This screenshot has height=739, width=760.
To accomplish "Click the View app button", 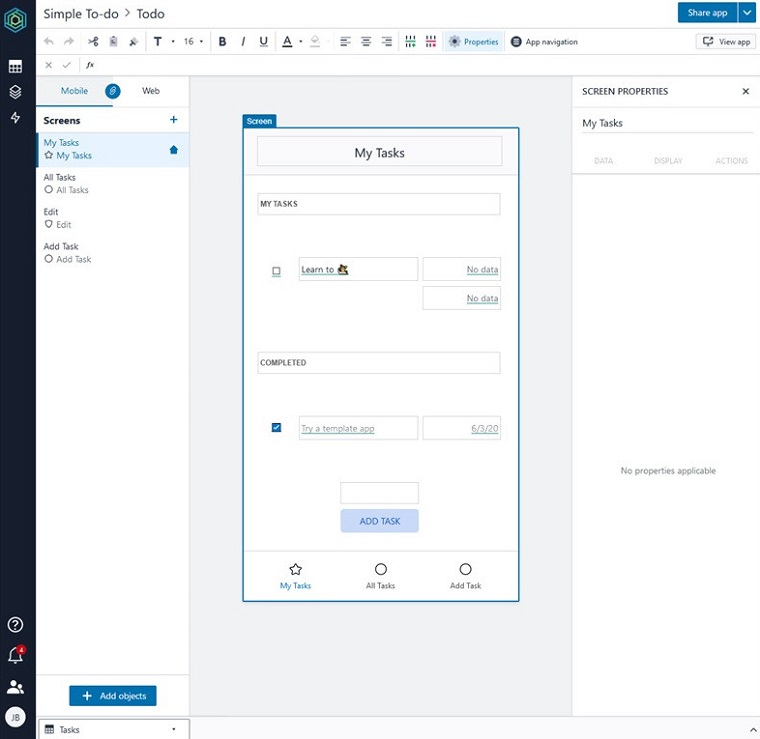I will [x=726, y=42].
